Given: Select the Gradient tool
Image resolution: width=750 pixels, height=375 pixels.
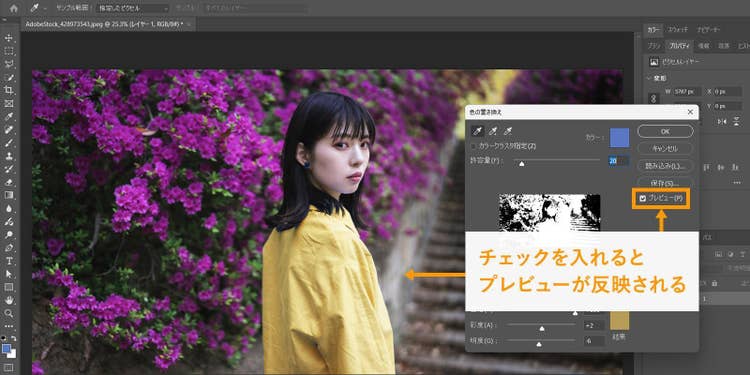Looking at the screenshot, I should [9, 195].
